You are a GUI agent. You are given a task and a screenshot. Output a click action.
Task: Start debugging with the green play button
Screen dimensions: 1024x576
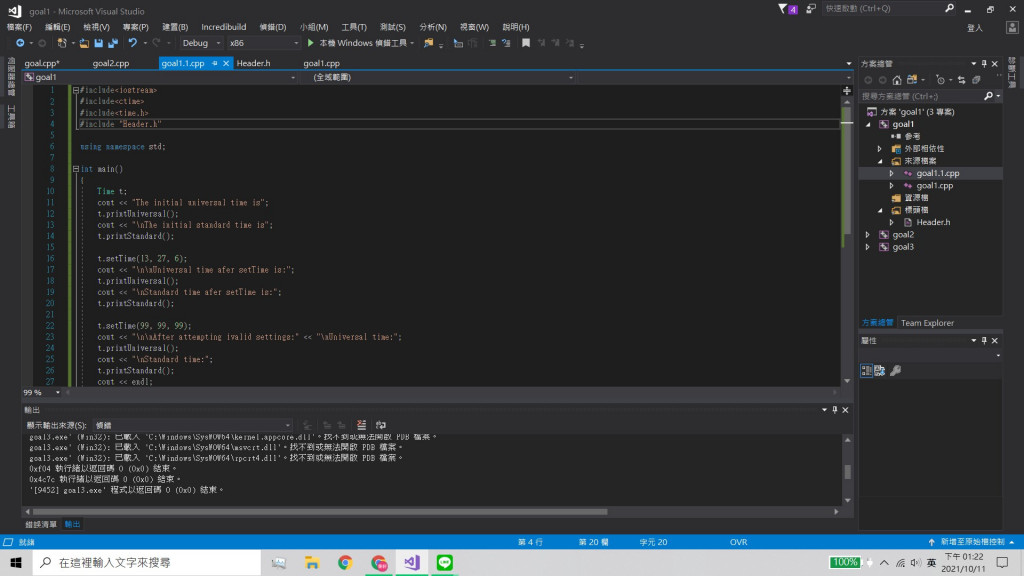[x=310, y=43]
